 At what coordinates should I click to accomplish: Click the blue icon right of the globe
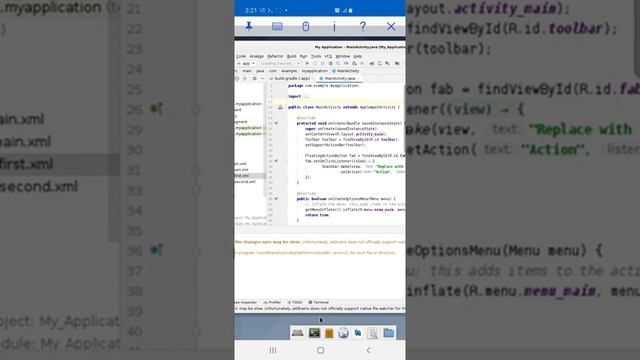coord(358,333)
